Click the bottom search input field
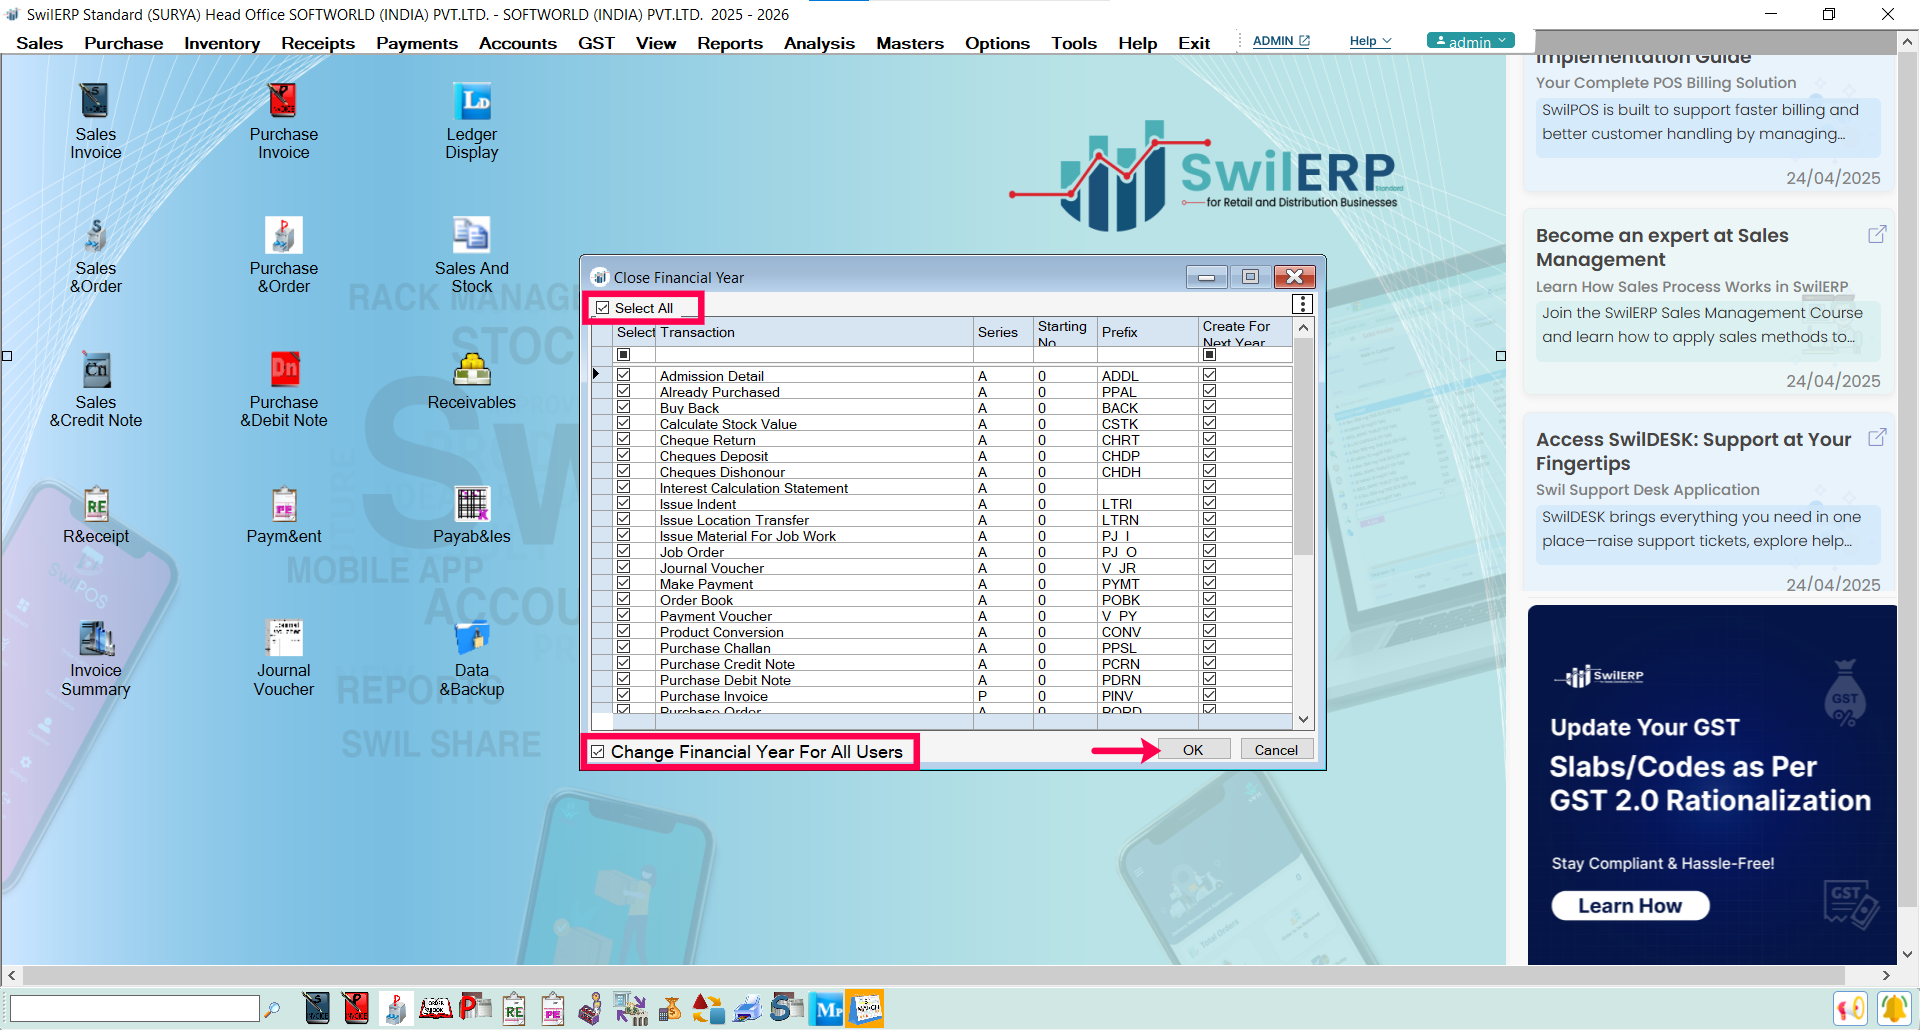The image size is (1920, 1030). click(x=135, y=1009)
